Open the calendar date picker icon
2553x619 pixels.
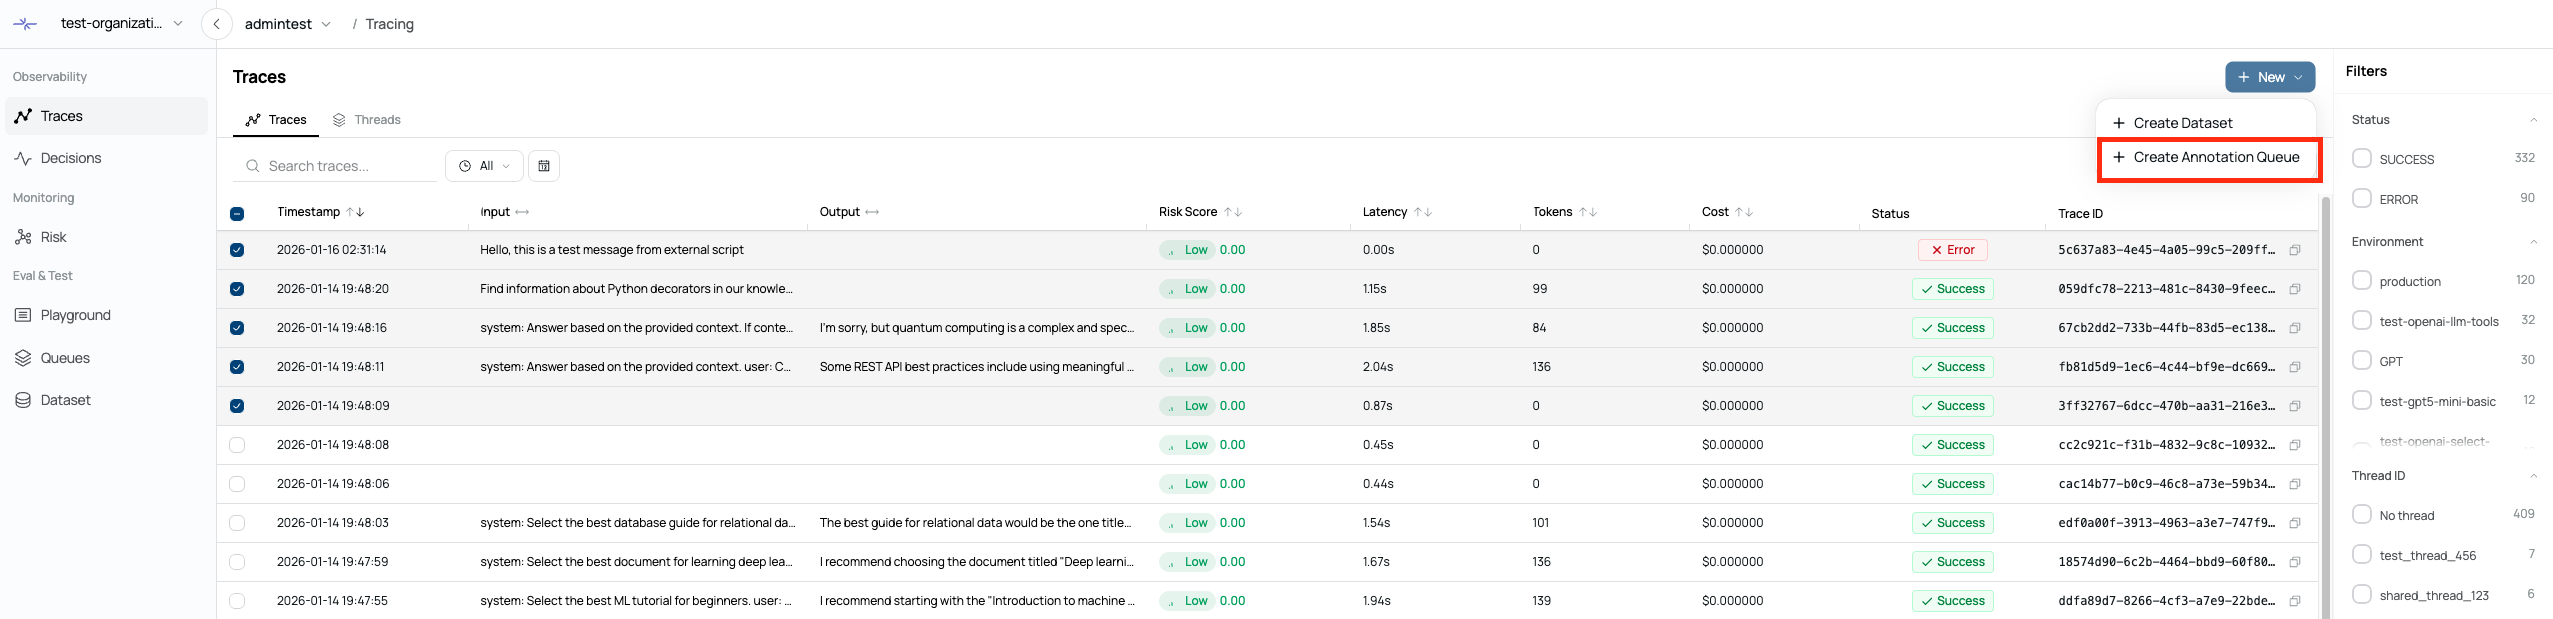pyautogui.click(x=544, y=166)
